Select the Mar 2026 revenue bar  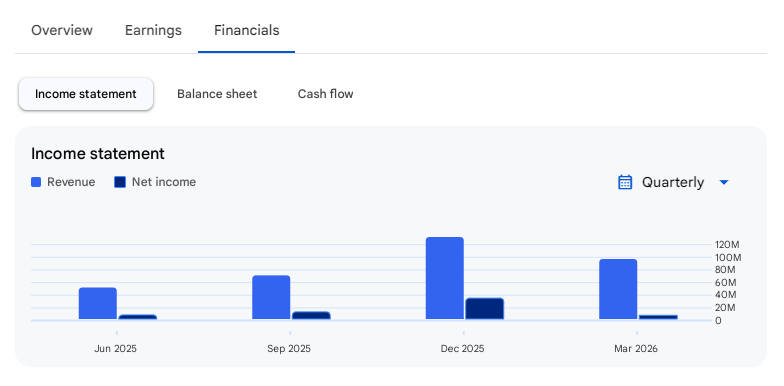coord(618,289)
